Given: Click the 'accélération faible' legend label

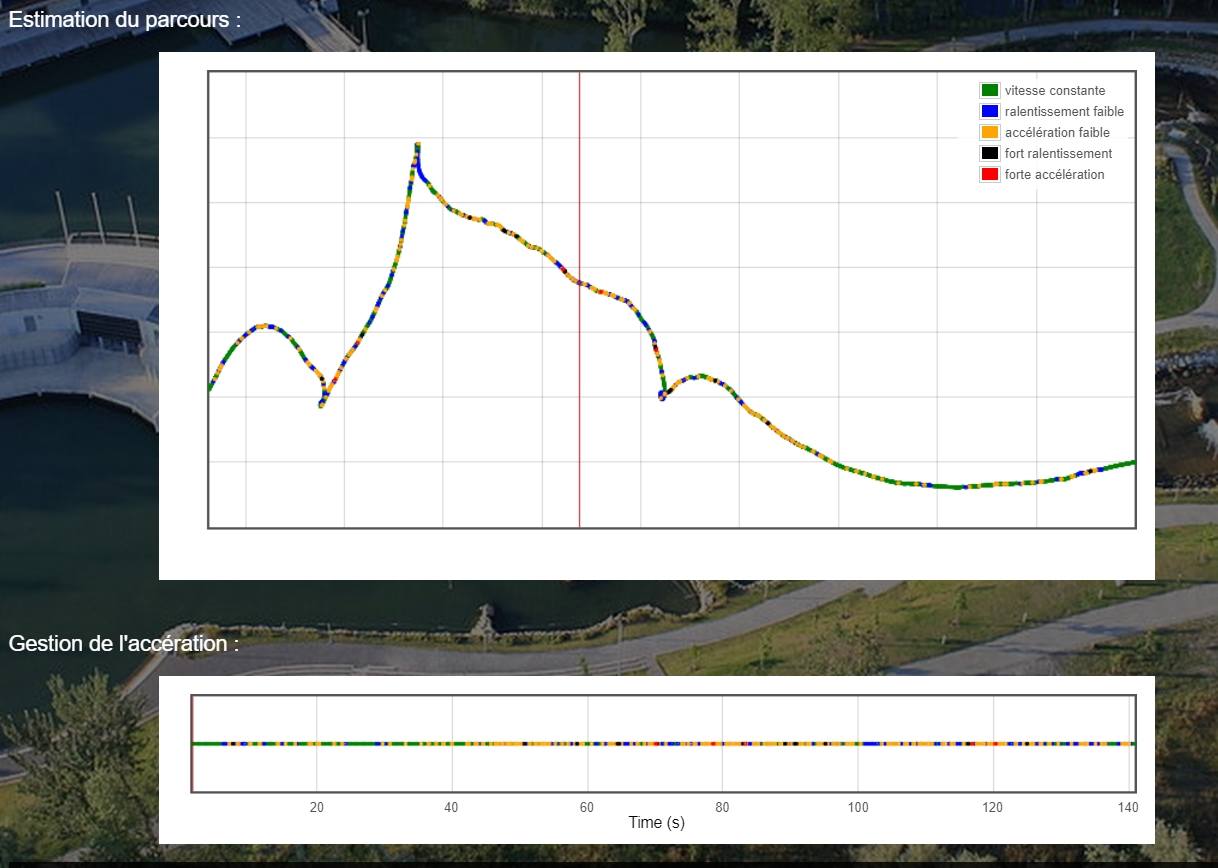Looking at the screenshot, I should (1057, 133).
